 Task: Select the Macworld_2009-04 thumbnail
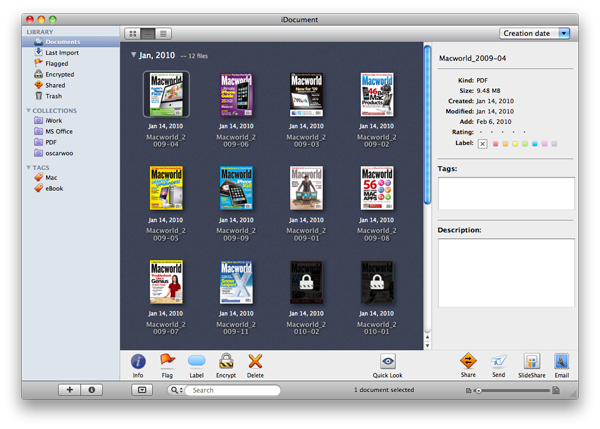click(x=166, y=94)
